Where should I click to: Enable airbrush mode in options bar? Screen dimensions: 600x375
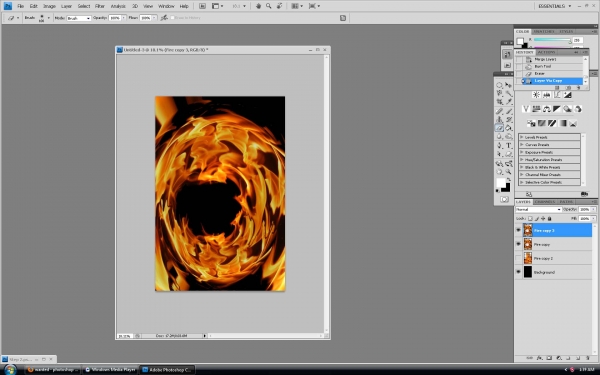pyautogui.click(x=164, y=18)
